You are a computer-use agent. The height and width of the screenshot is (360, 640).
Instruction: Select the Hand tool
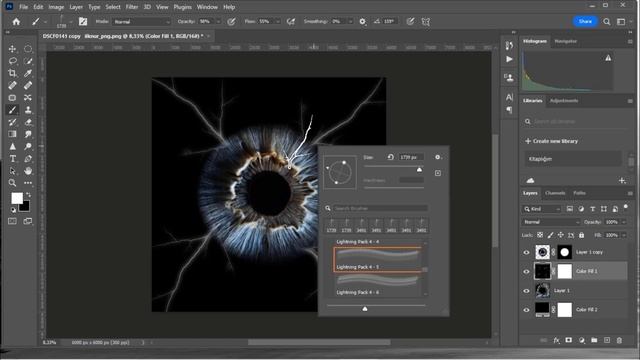click(28, 171)
